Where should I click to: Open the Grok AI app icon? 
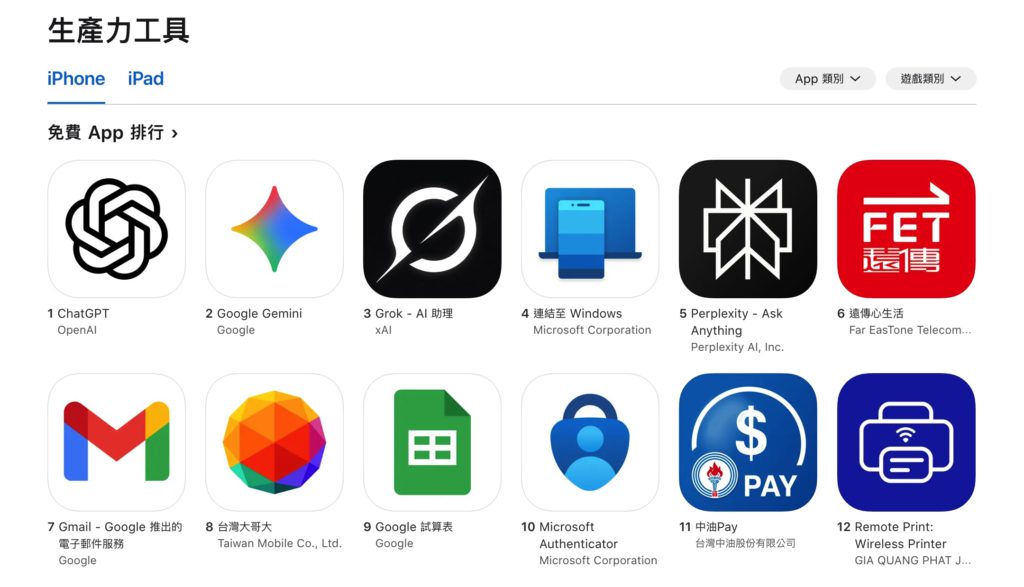coord(432,229)
